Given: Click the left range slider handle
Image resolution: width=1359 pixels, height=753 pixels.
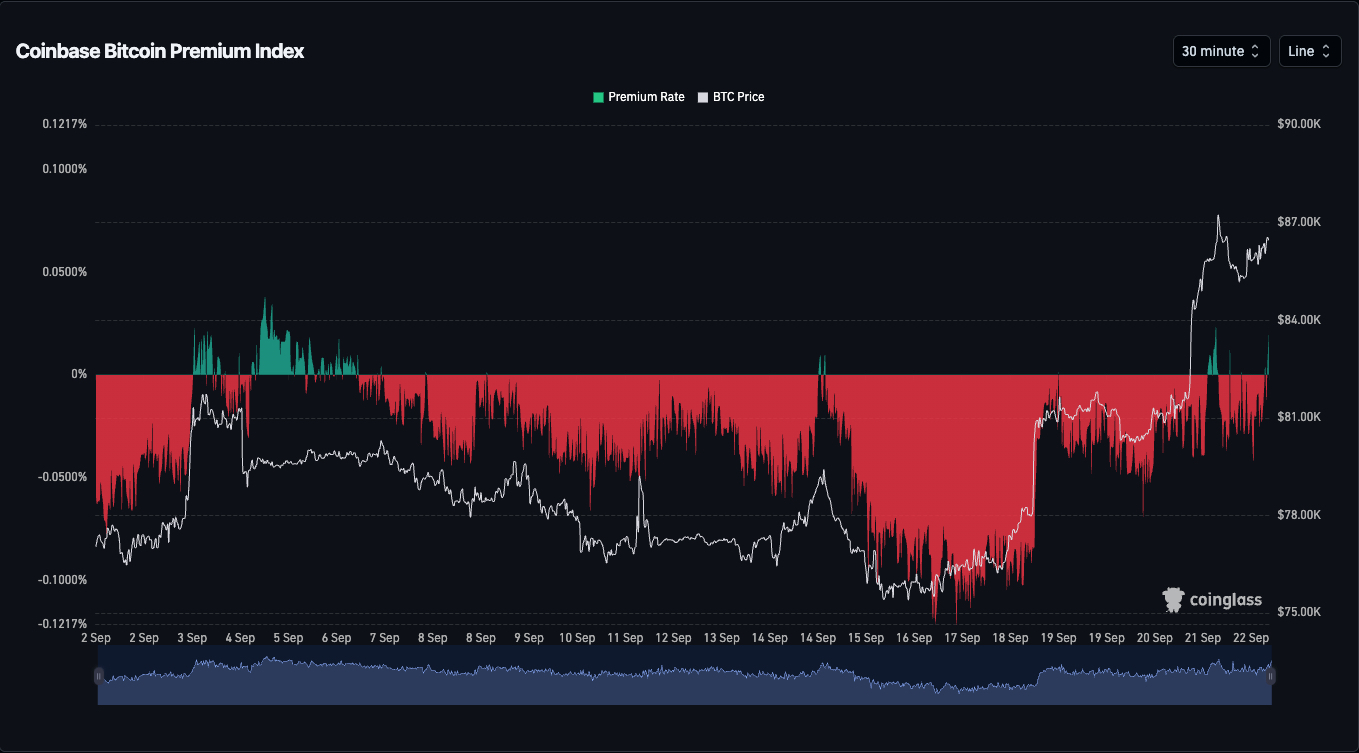Looking at the screenshot, I should tap(98, 676).
